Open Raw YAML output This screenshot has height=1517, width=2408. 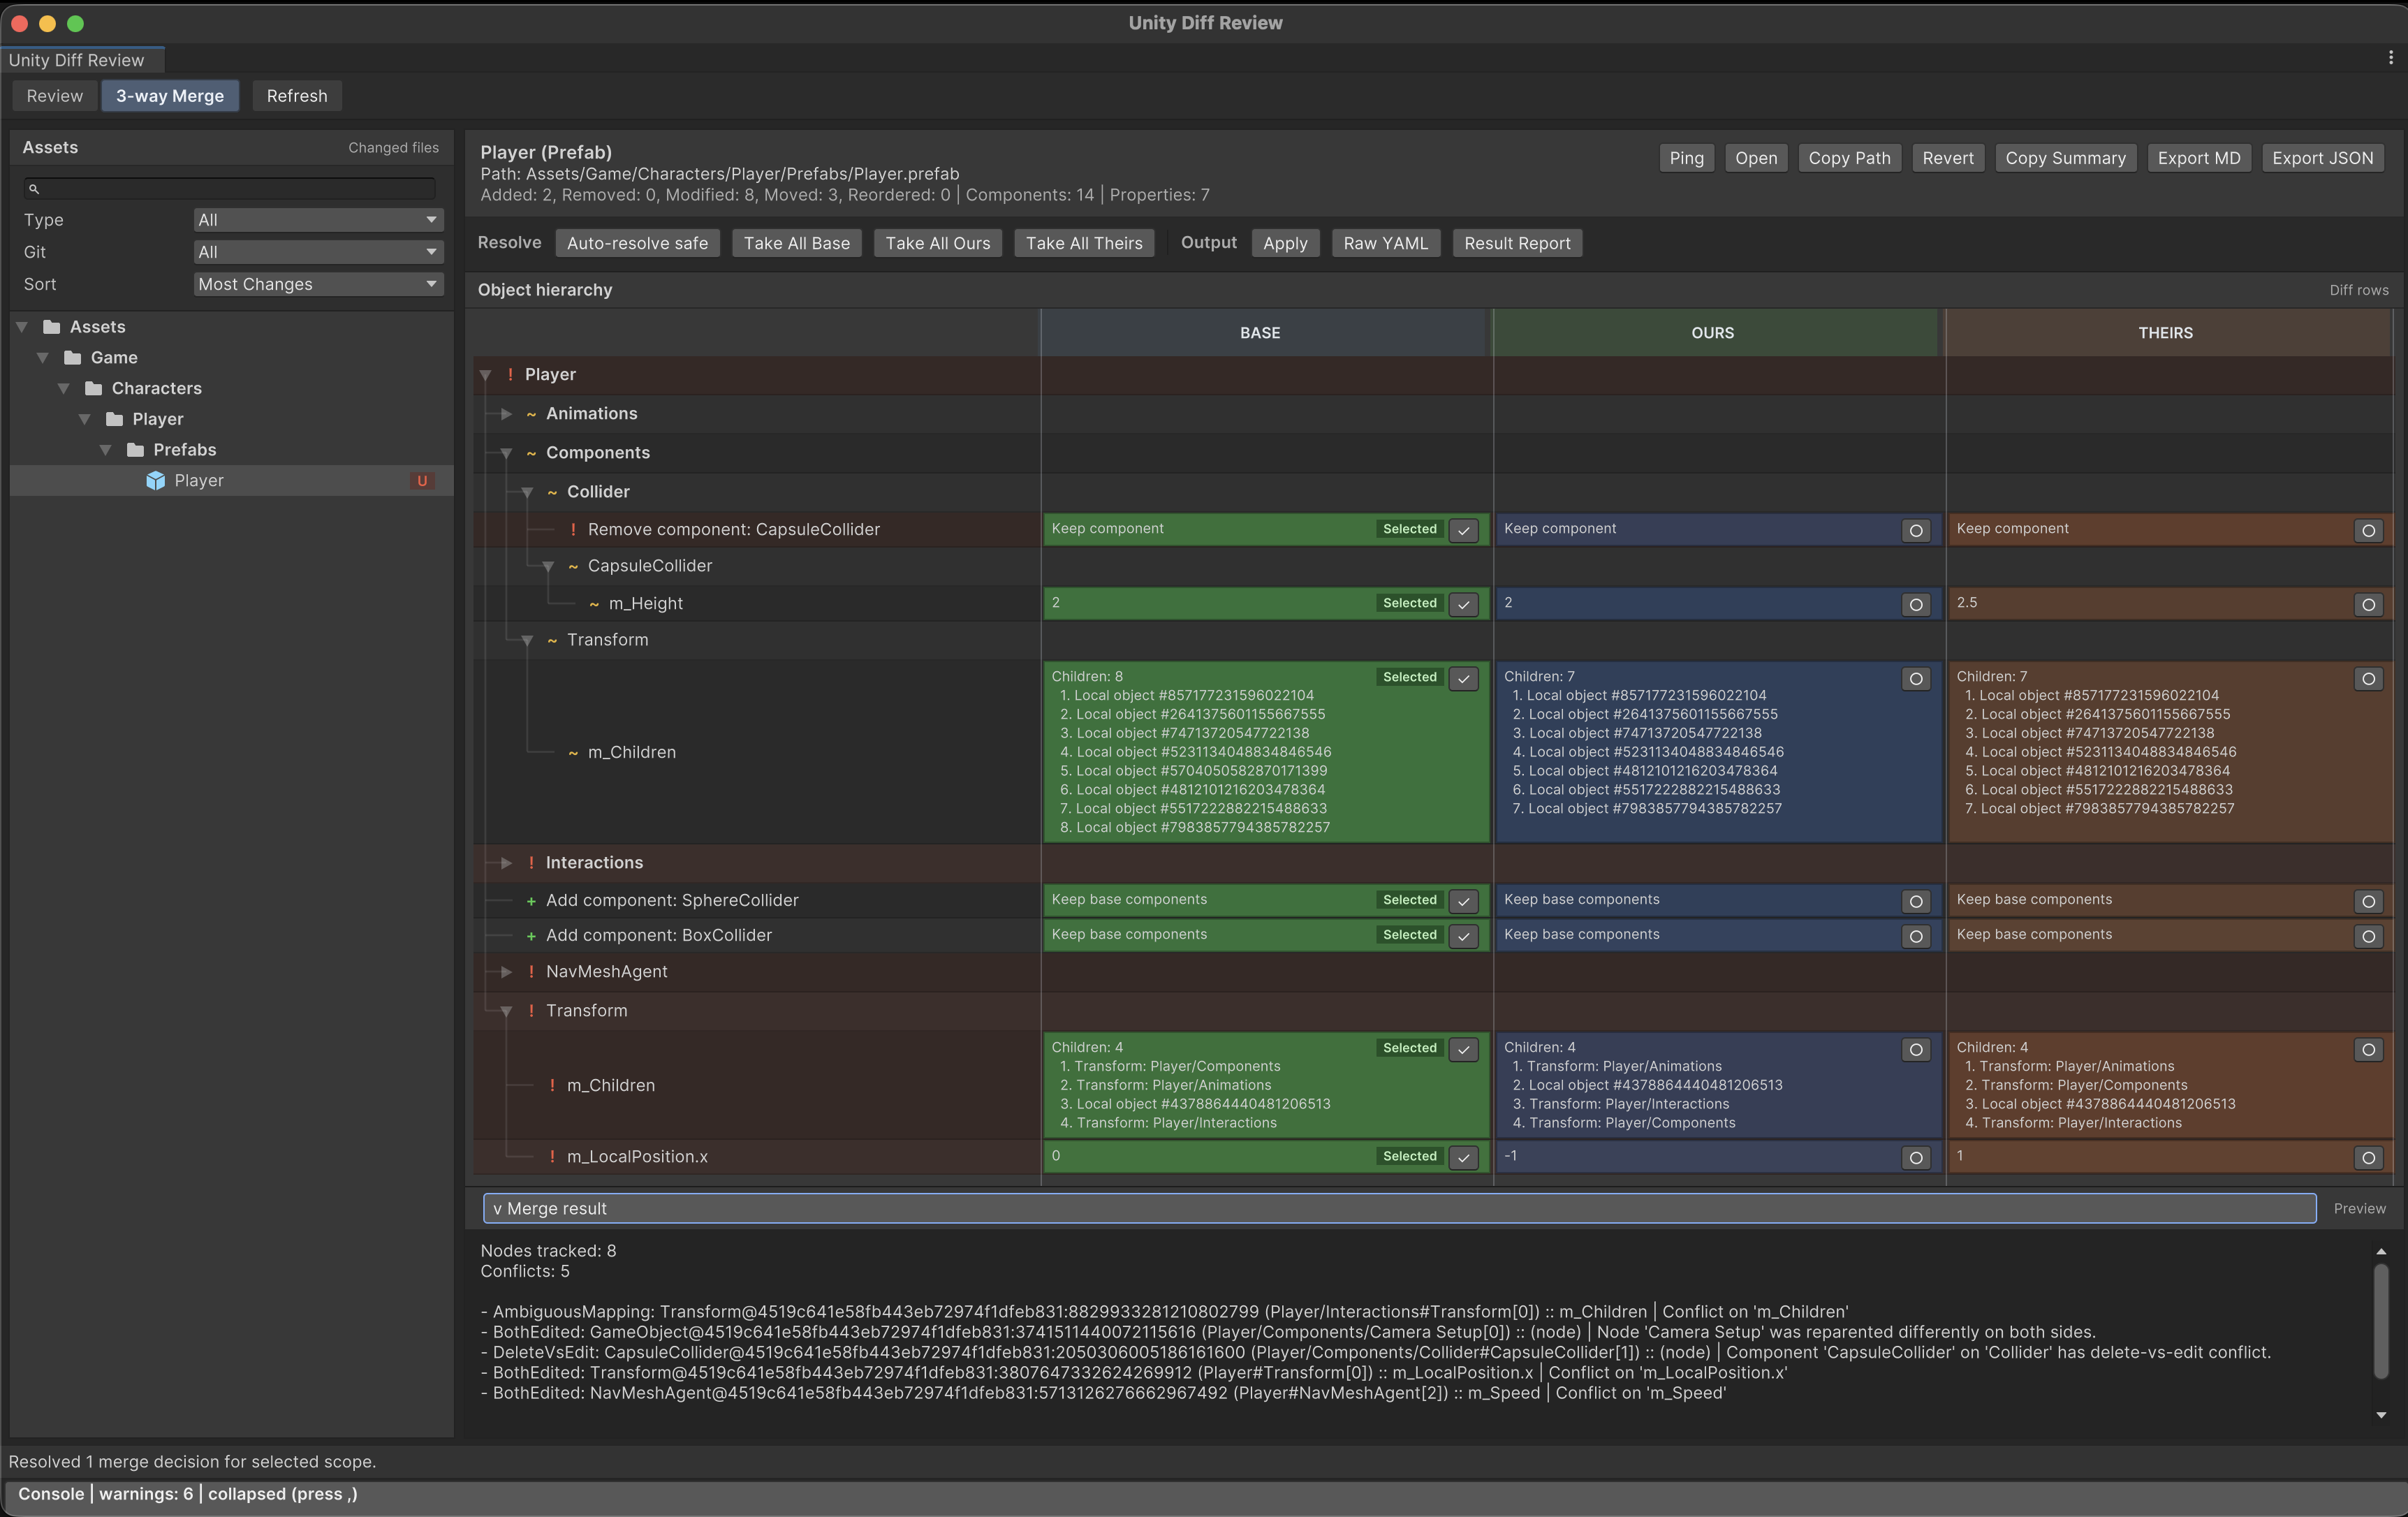pos(1386,243)
